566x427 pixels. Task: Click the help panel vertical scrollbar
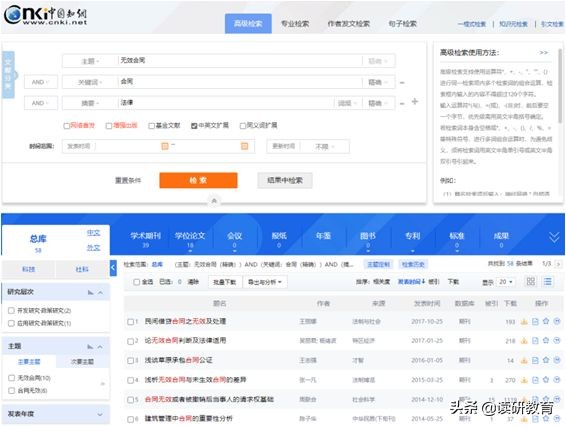tap(560, 87)
